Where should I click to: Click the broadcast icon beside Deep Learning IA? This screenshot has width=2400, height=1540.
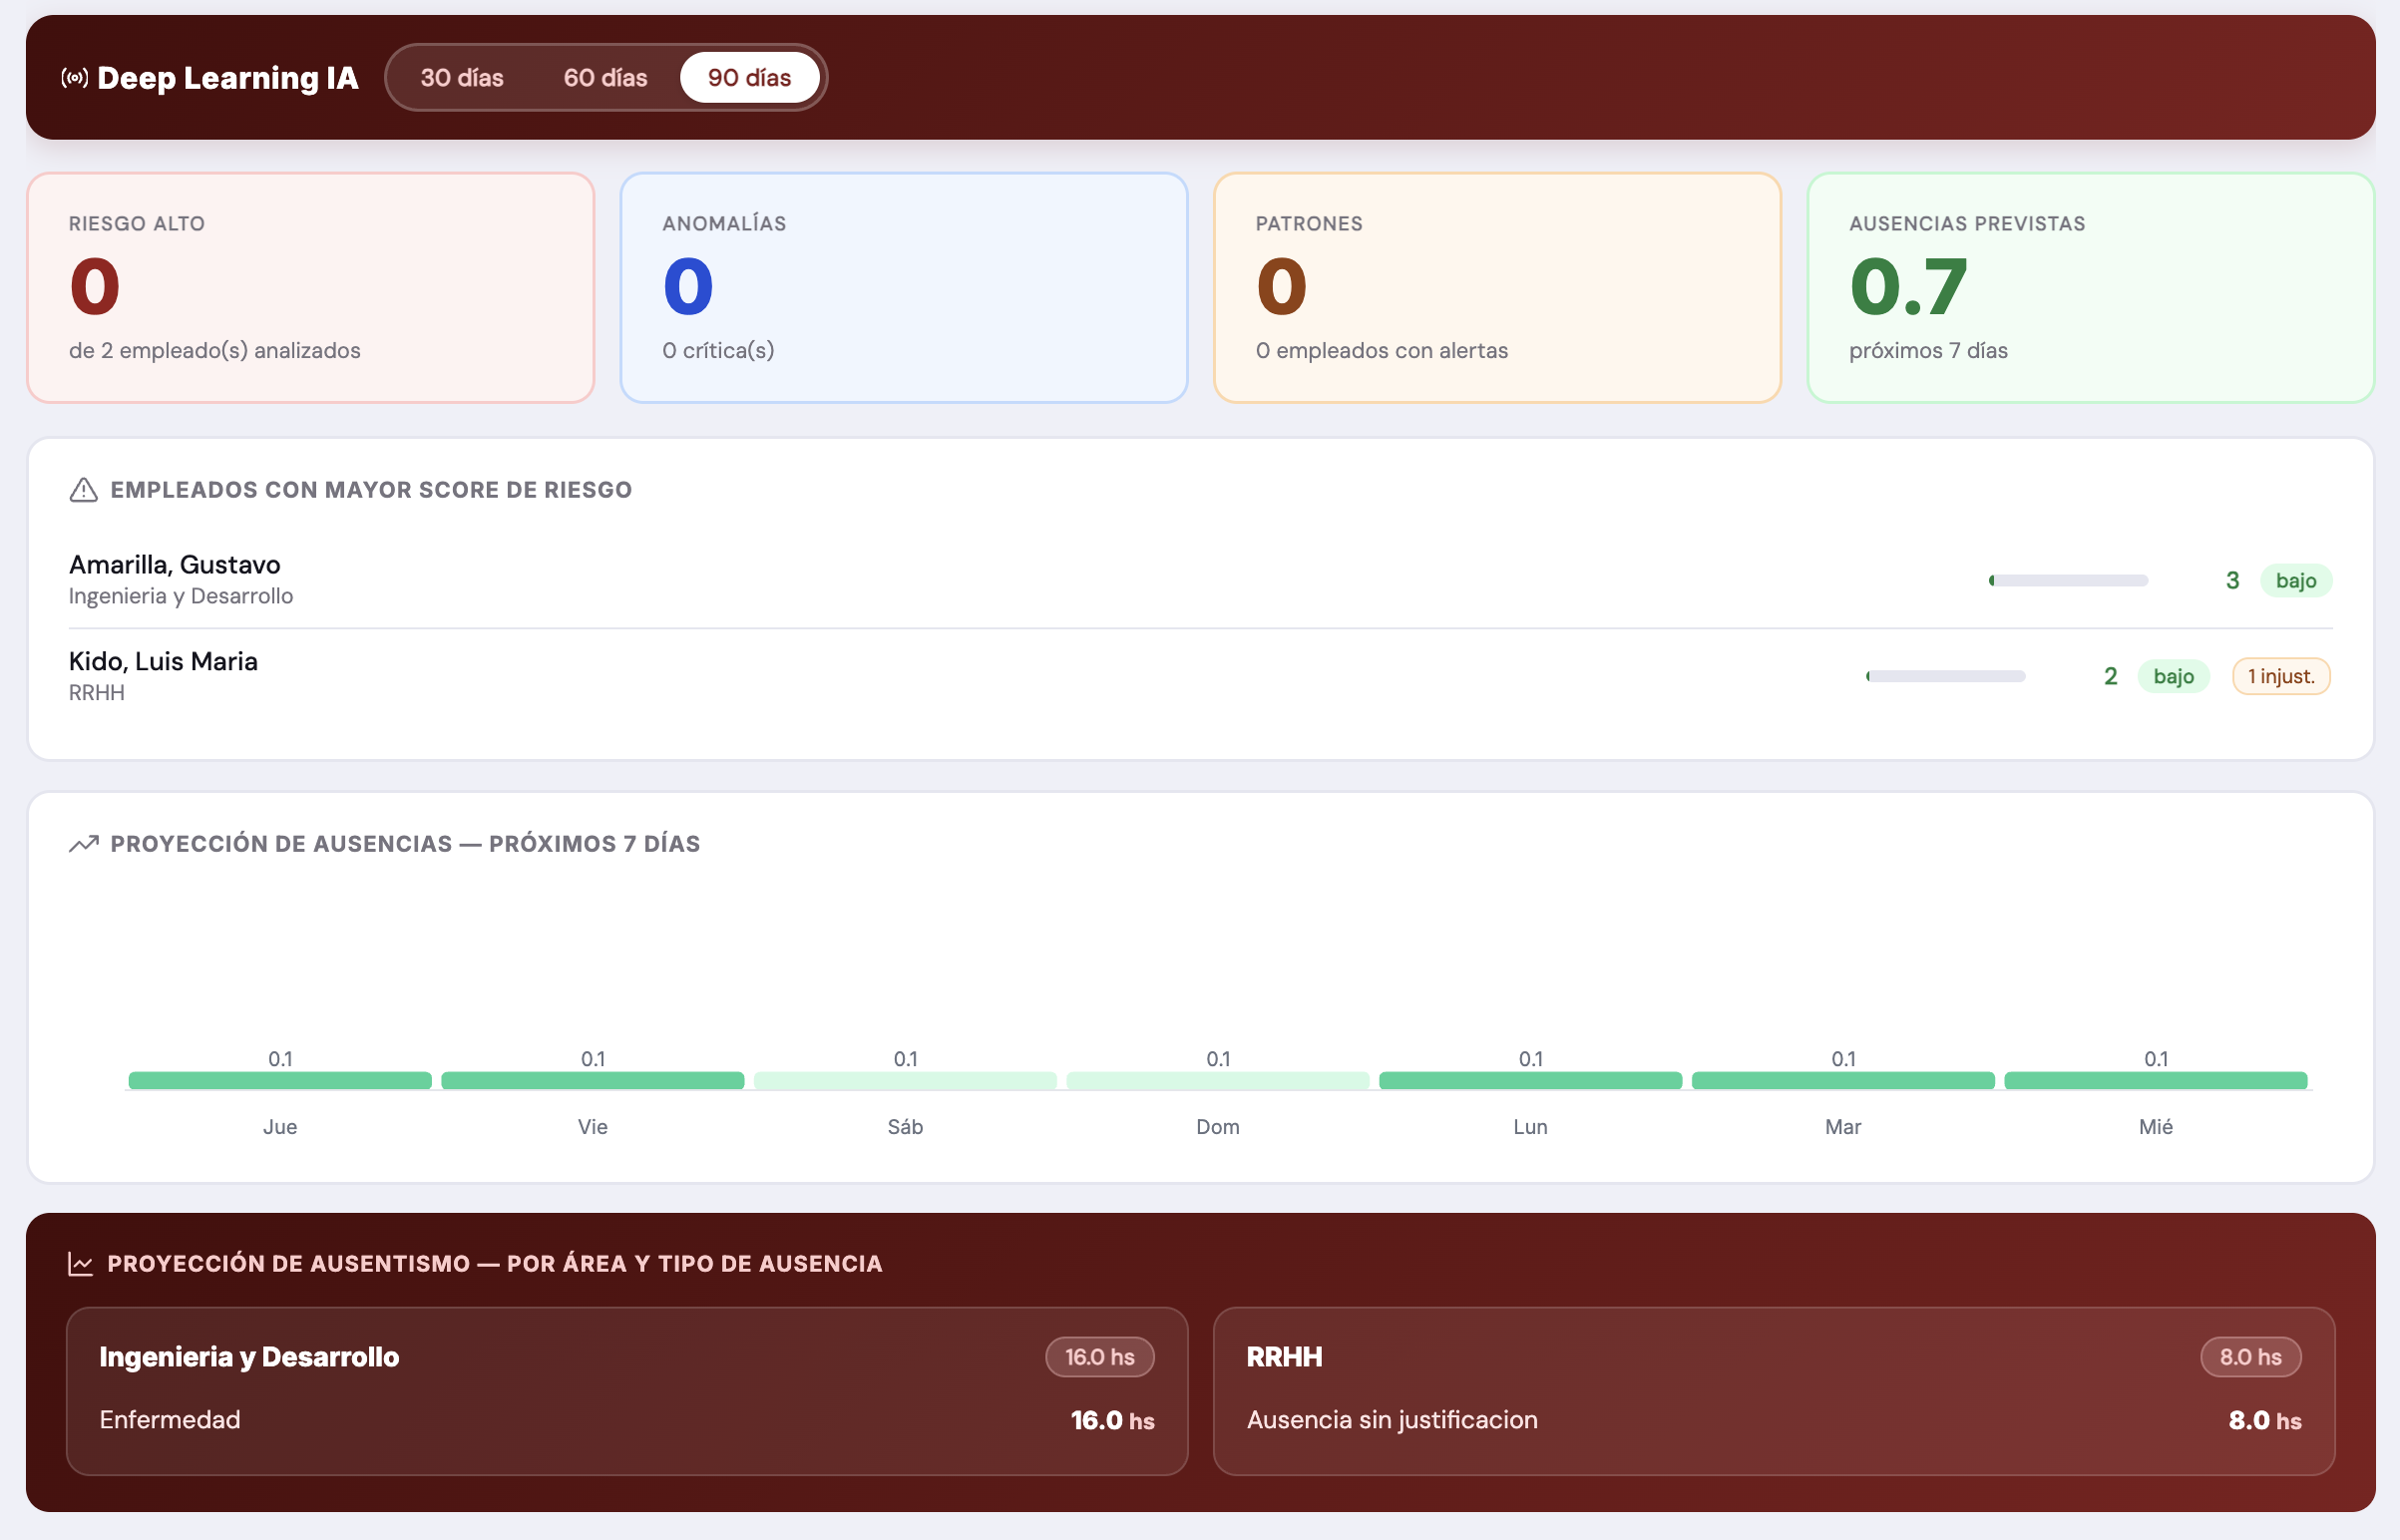point(75,78)
